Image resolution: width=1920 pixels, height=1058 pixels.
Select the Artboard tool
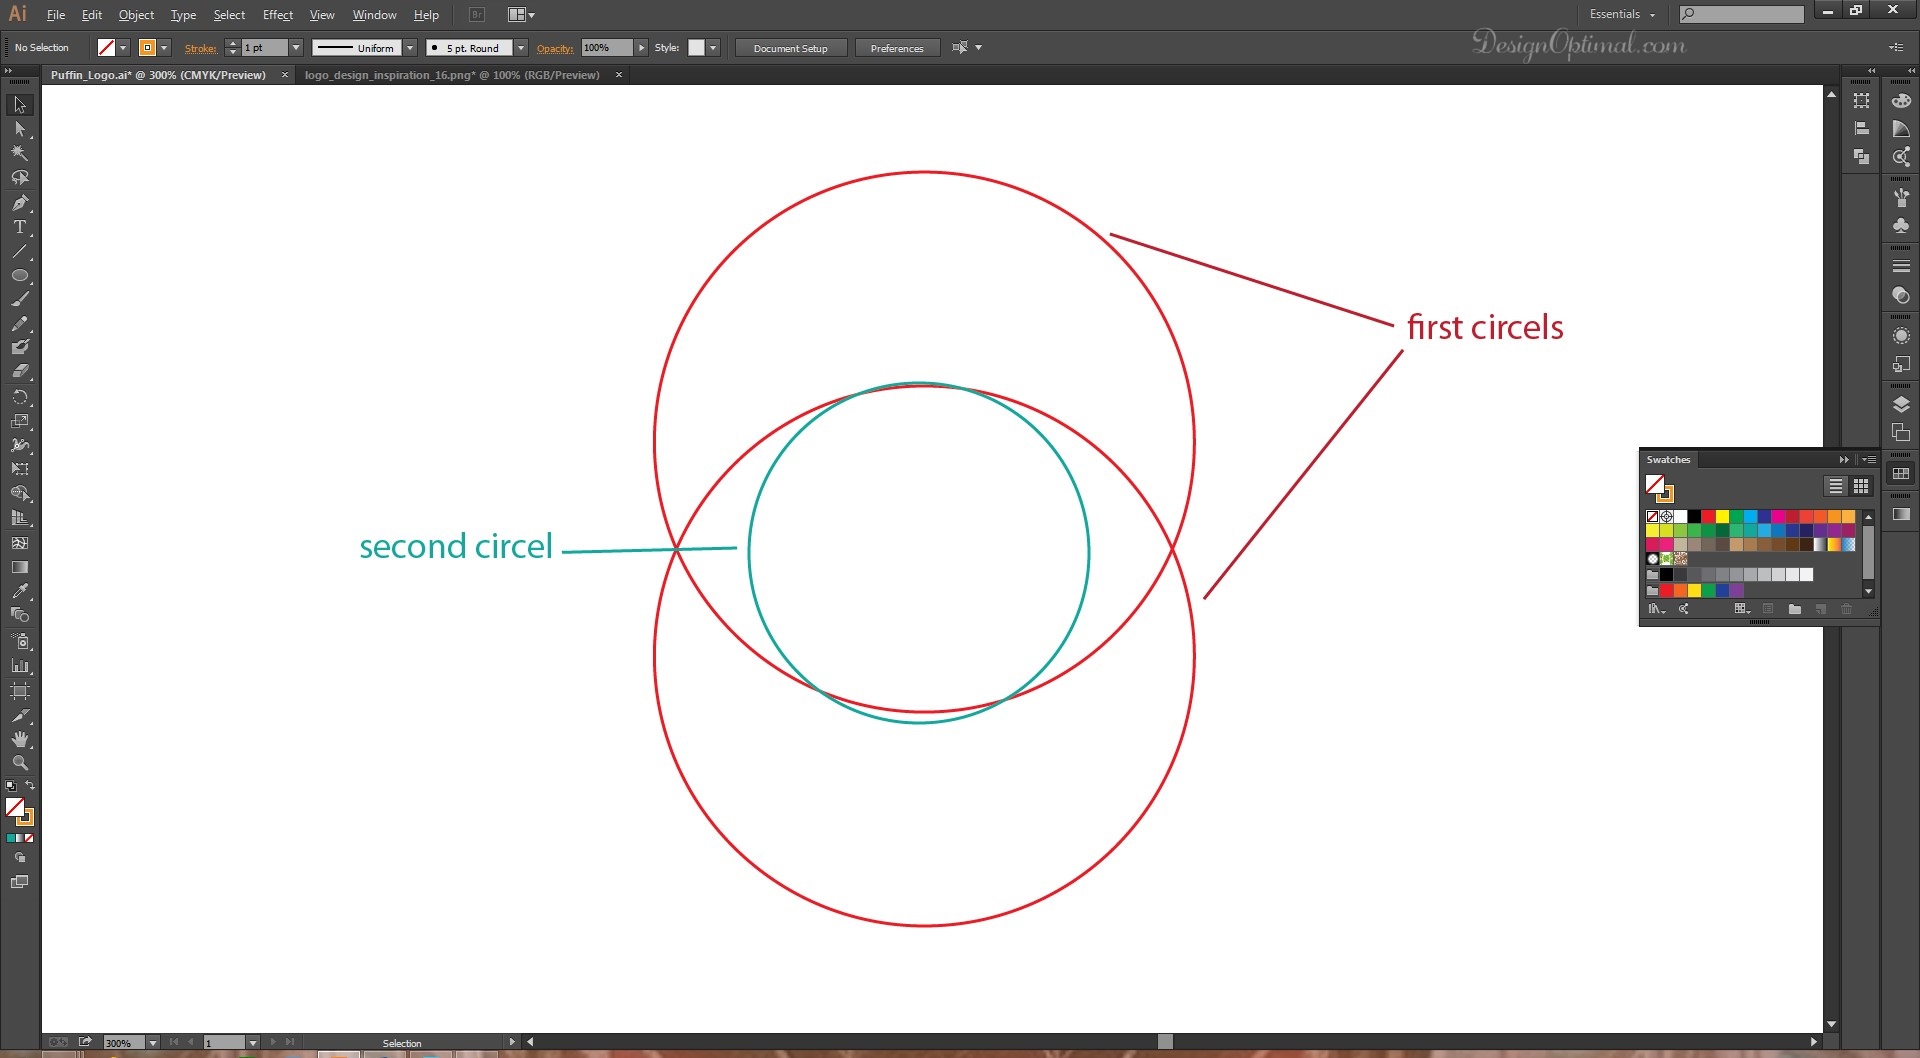[20, 691]
